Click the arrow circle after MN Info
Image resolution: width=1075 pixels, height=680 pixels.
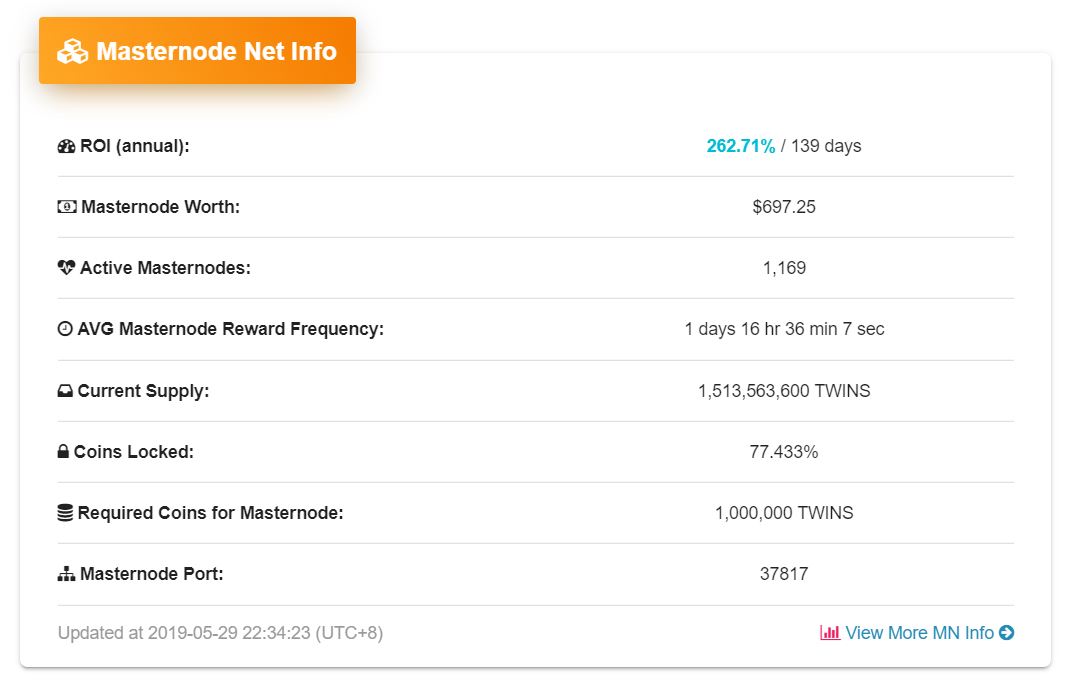pos(1006,633)
